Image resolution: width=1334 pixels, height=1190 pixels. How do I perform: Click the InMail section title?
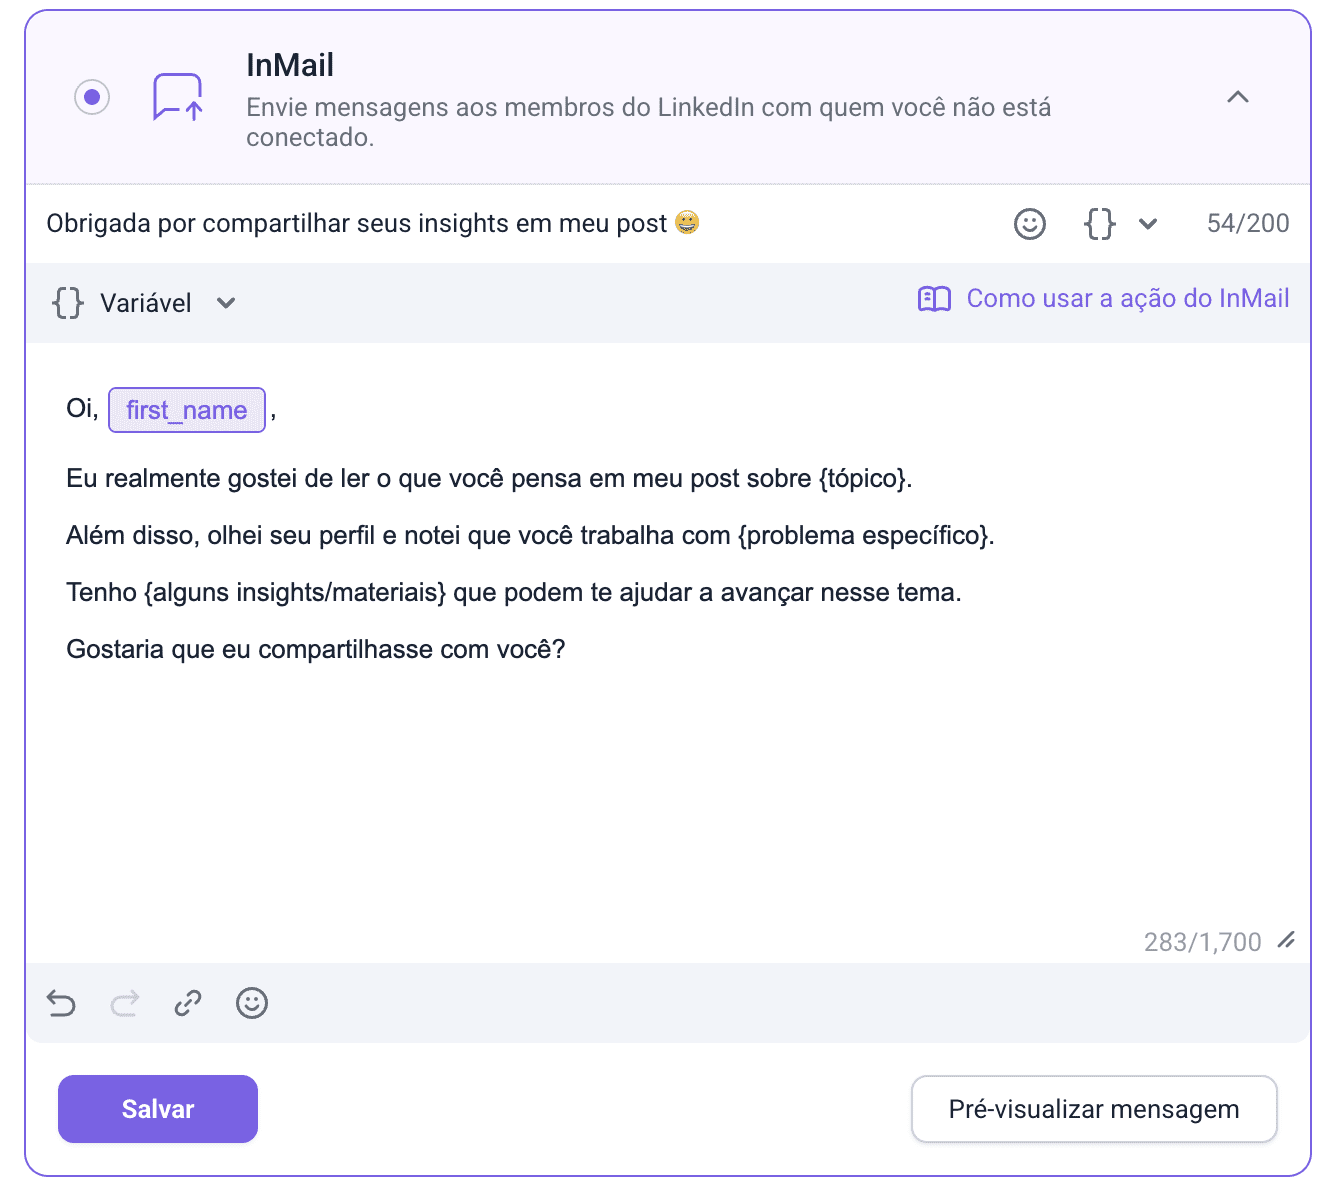pos(290,65)
